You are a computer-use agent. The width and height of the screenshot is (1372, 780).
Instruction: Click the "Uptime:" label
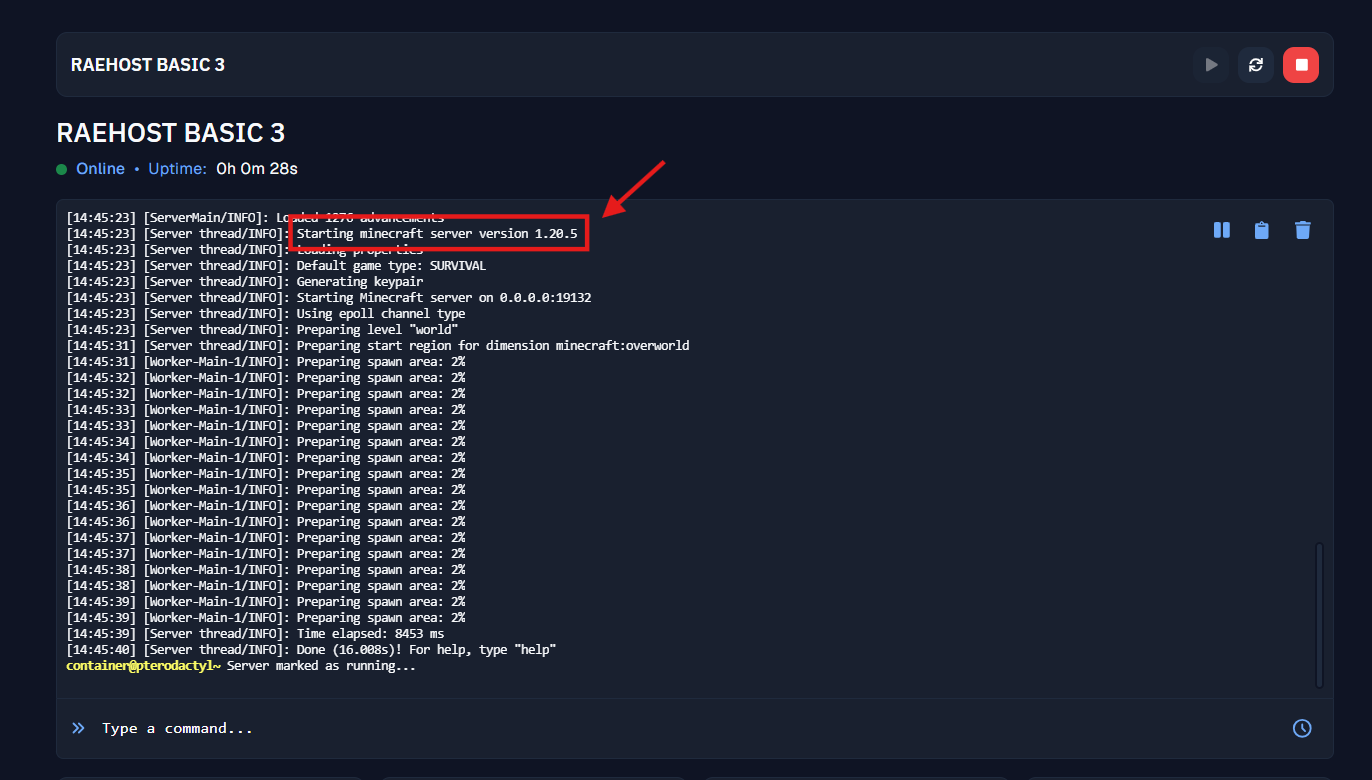tap(178, 169)
